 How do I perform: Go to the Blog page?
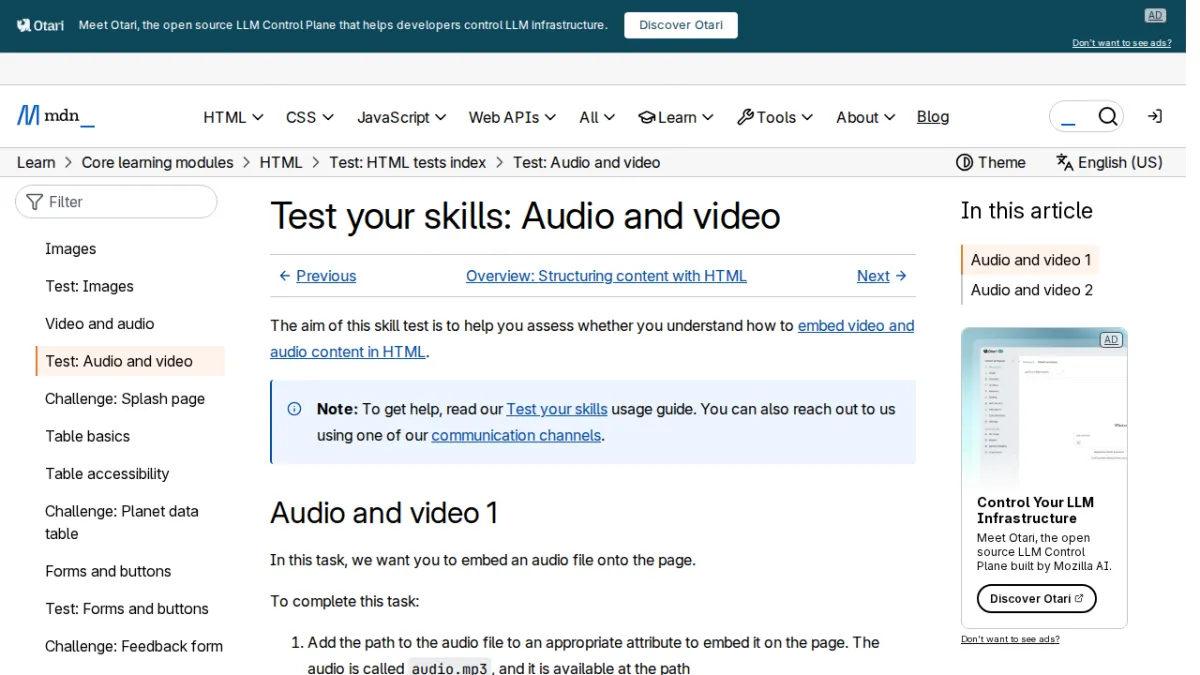coord(933,117)
